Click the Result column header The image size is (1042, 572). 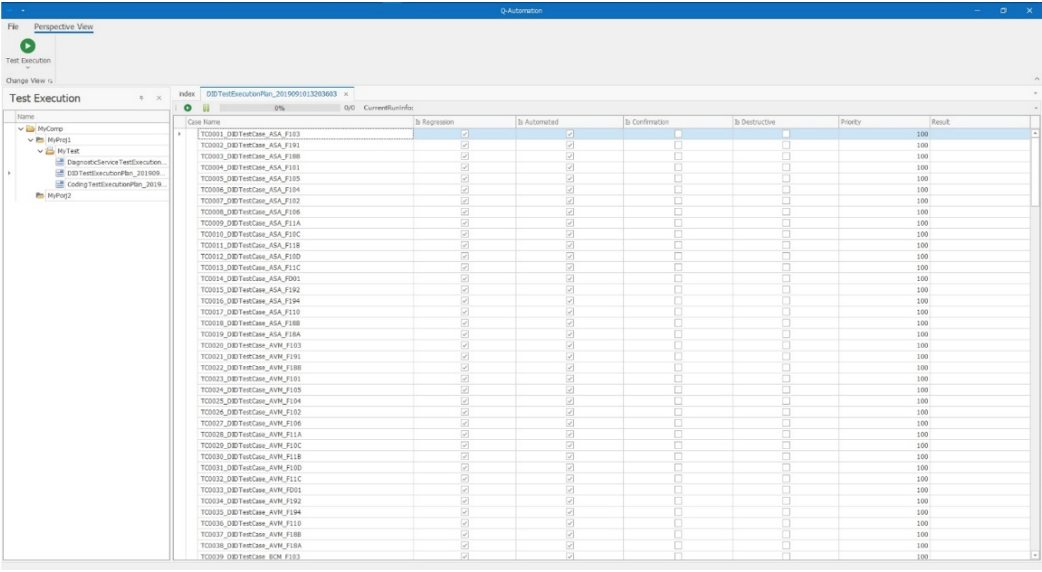980,122
